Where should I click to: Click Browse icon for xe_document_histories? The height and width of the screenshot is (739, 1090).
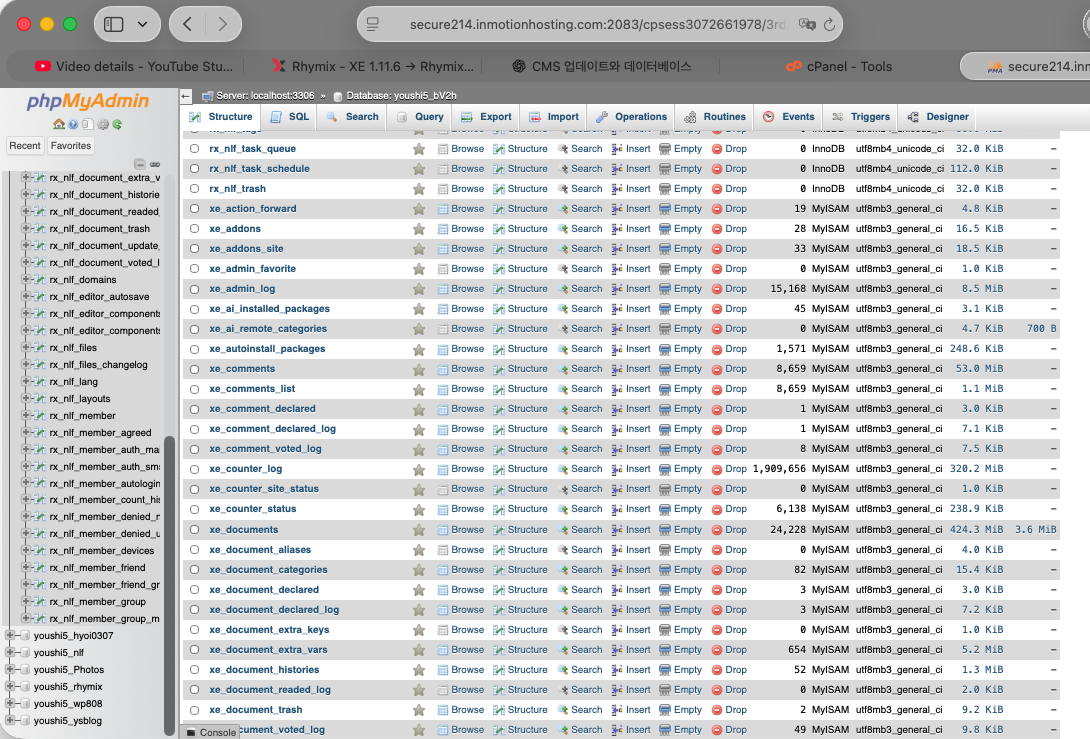pos(443,670)
